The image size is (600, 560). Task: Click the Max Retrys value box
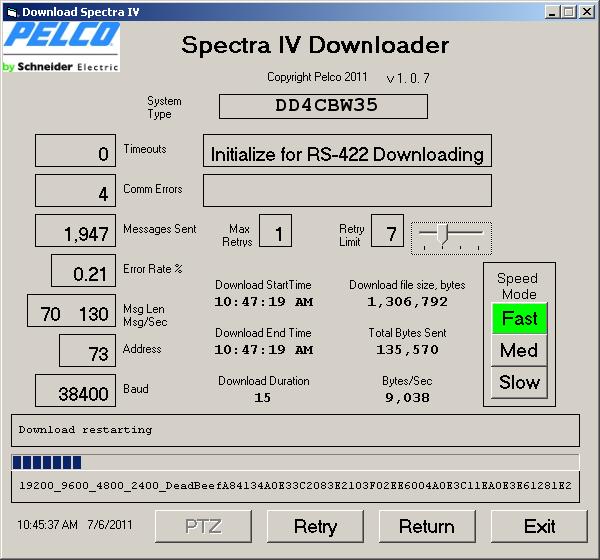276,230
